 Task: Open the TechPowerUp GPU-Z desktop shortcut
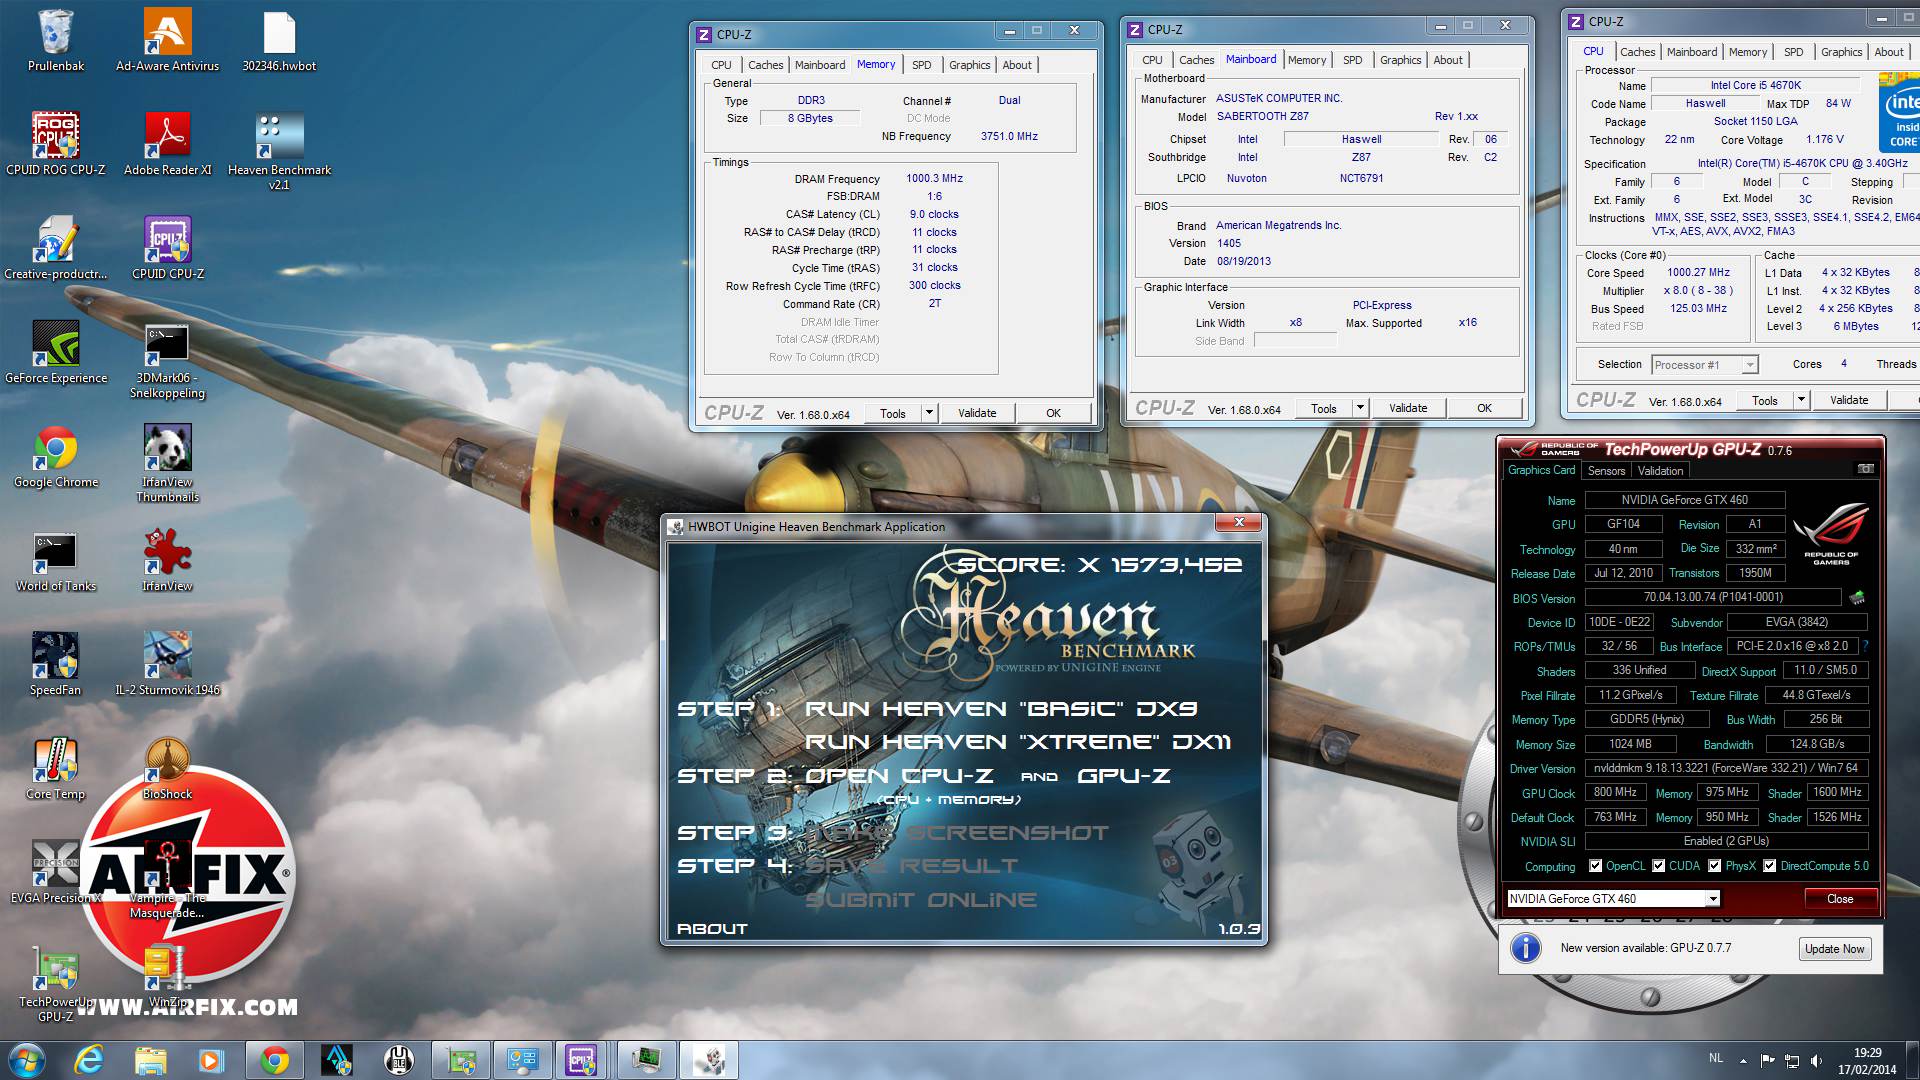(x=56, y=983)
